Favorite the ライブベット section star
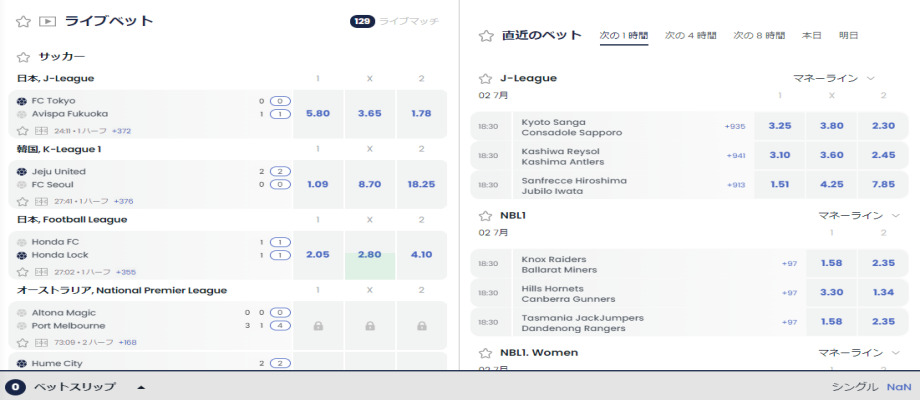920x400 pixels. pyautogui.click(x=23, y=22)
